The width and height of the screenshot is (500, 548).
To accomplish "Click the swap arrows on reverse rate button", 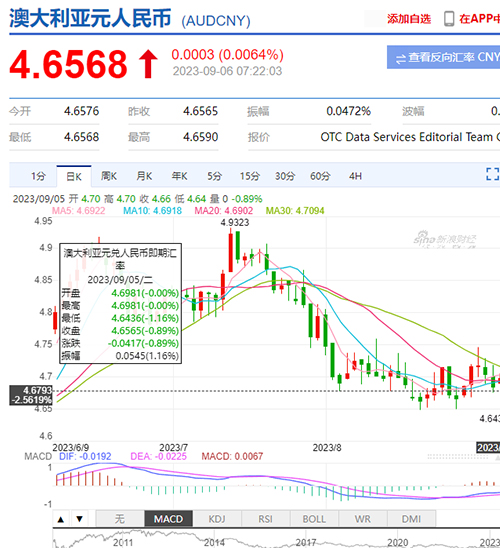I will click(x=400, y=59).
